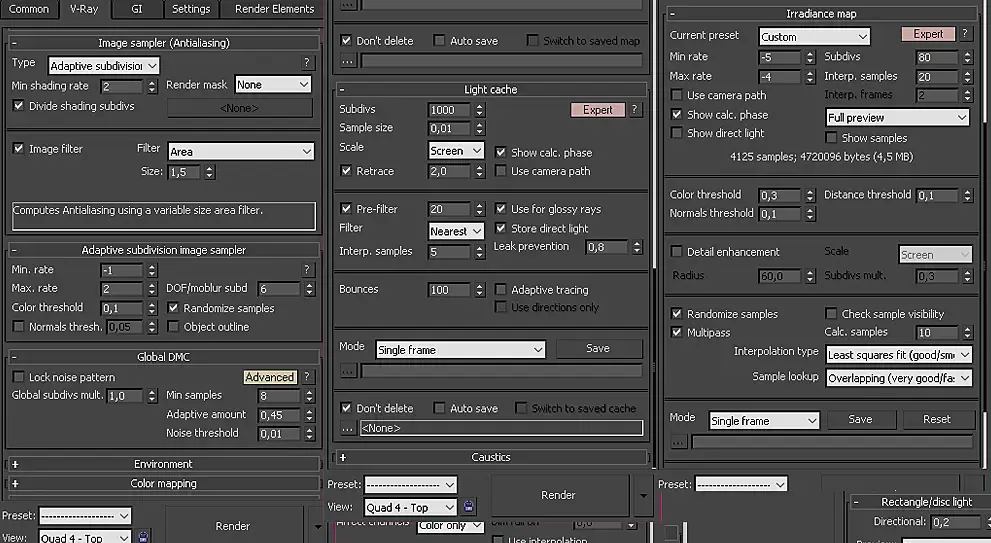Enable Adaptive tracing checkbox
Viewport: 991px width, 543px height.
(501, 290)
